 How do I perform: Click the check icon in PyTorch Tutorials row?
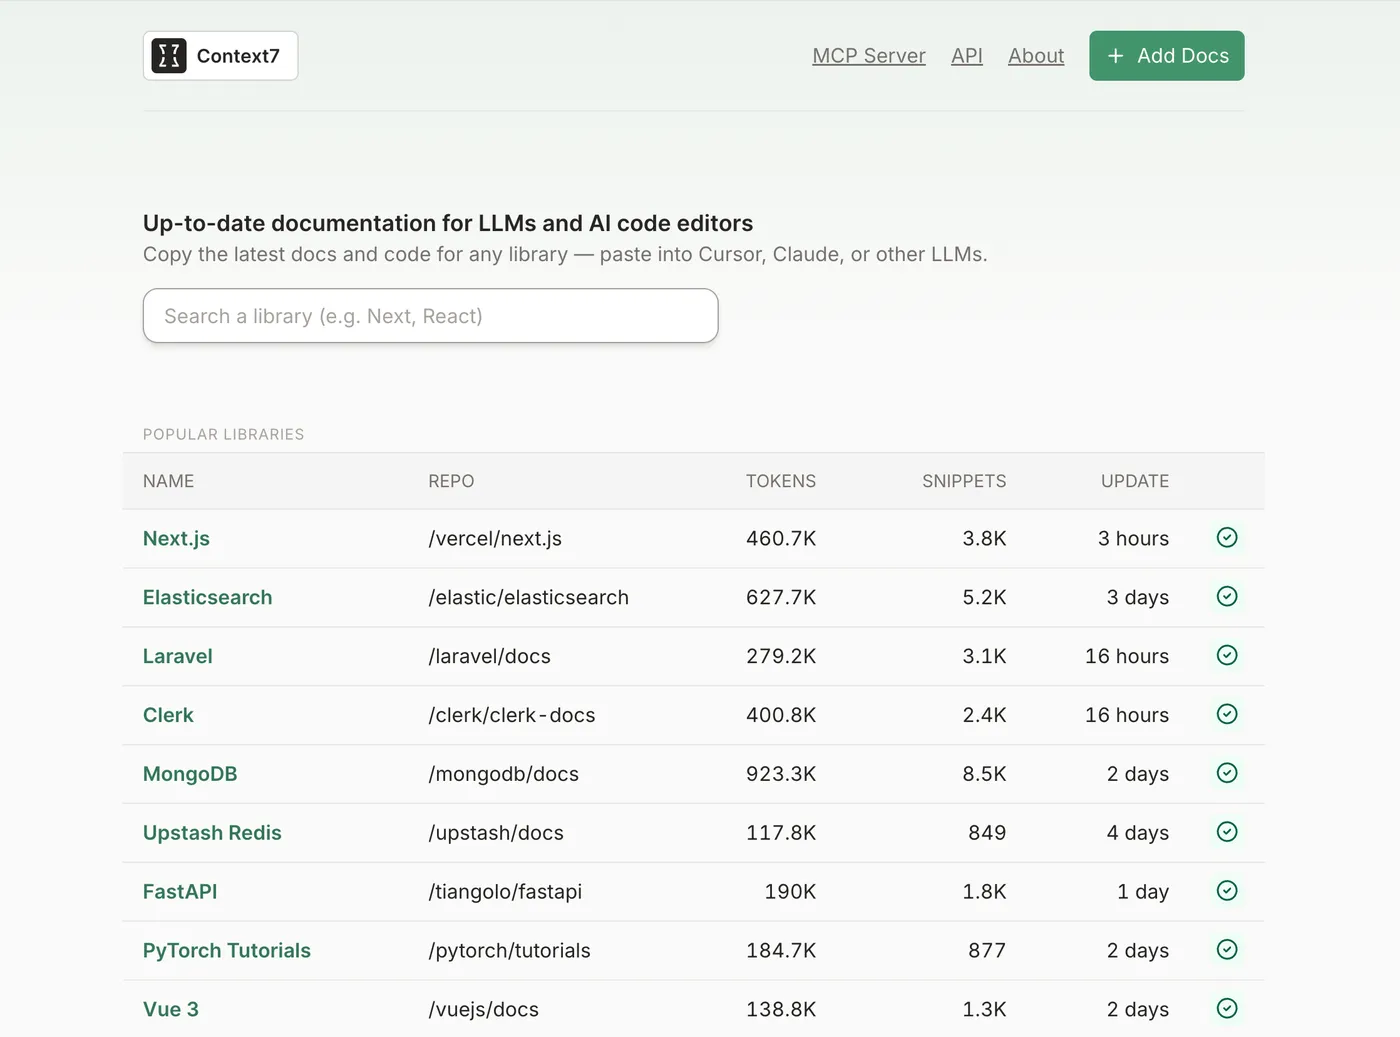pos(1227,950)
